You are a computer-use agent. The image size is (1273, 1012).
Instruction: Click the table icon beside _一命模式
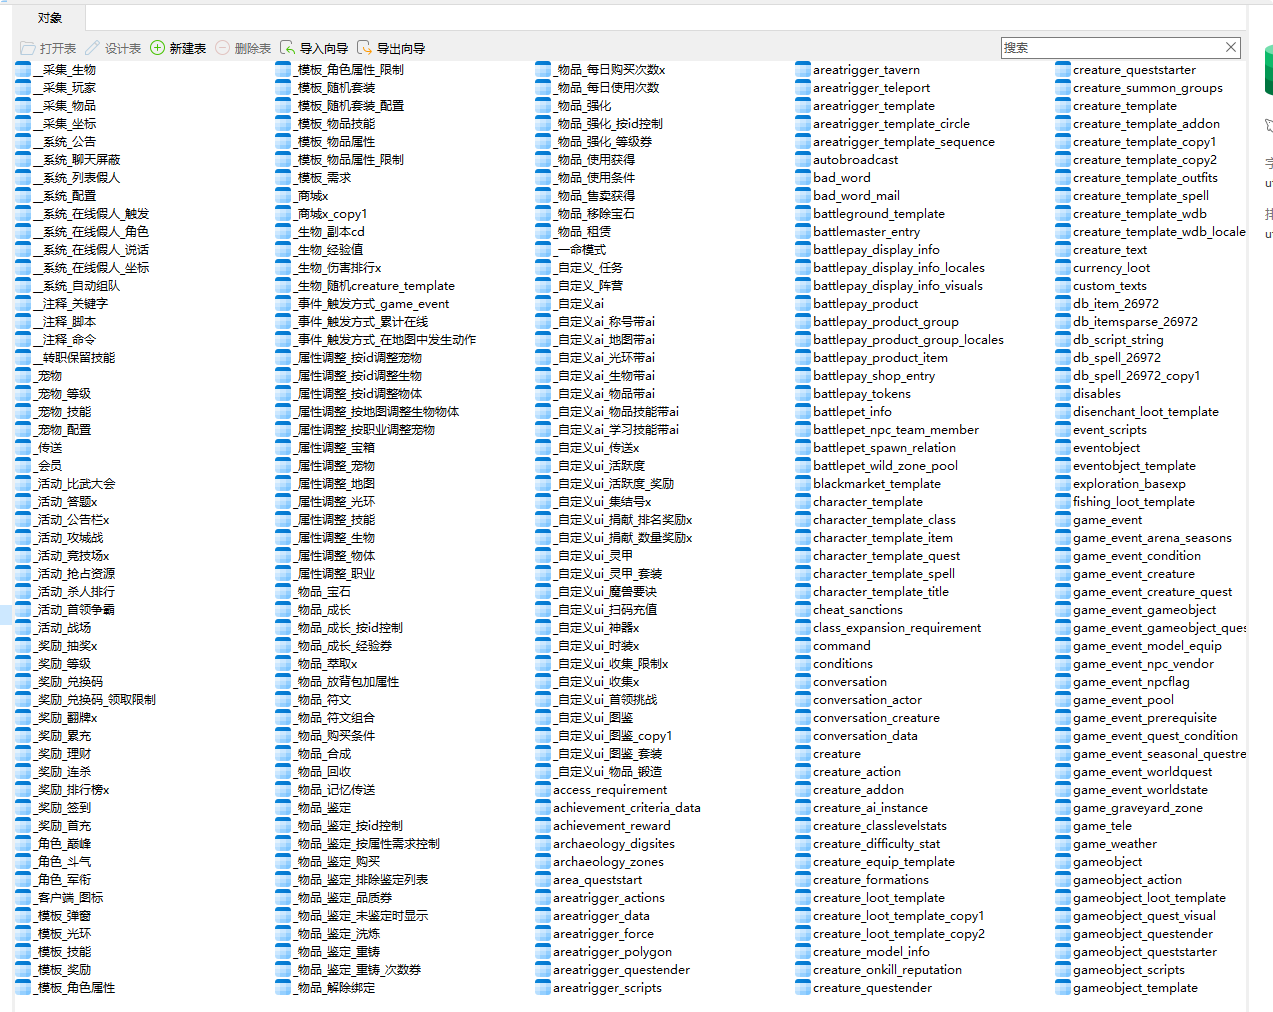(x=543, y=250)
